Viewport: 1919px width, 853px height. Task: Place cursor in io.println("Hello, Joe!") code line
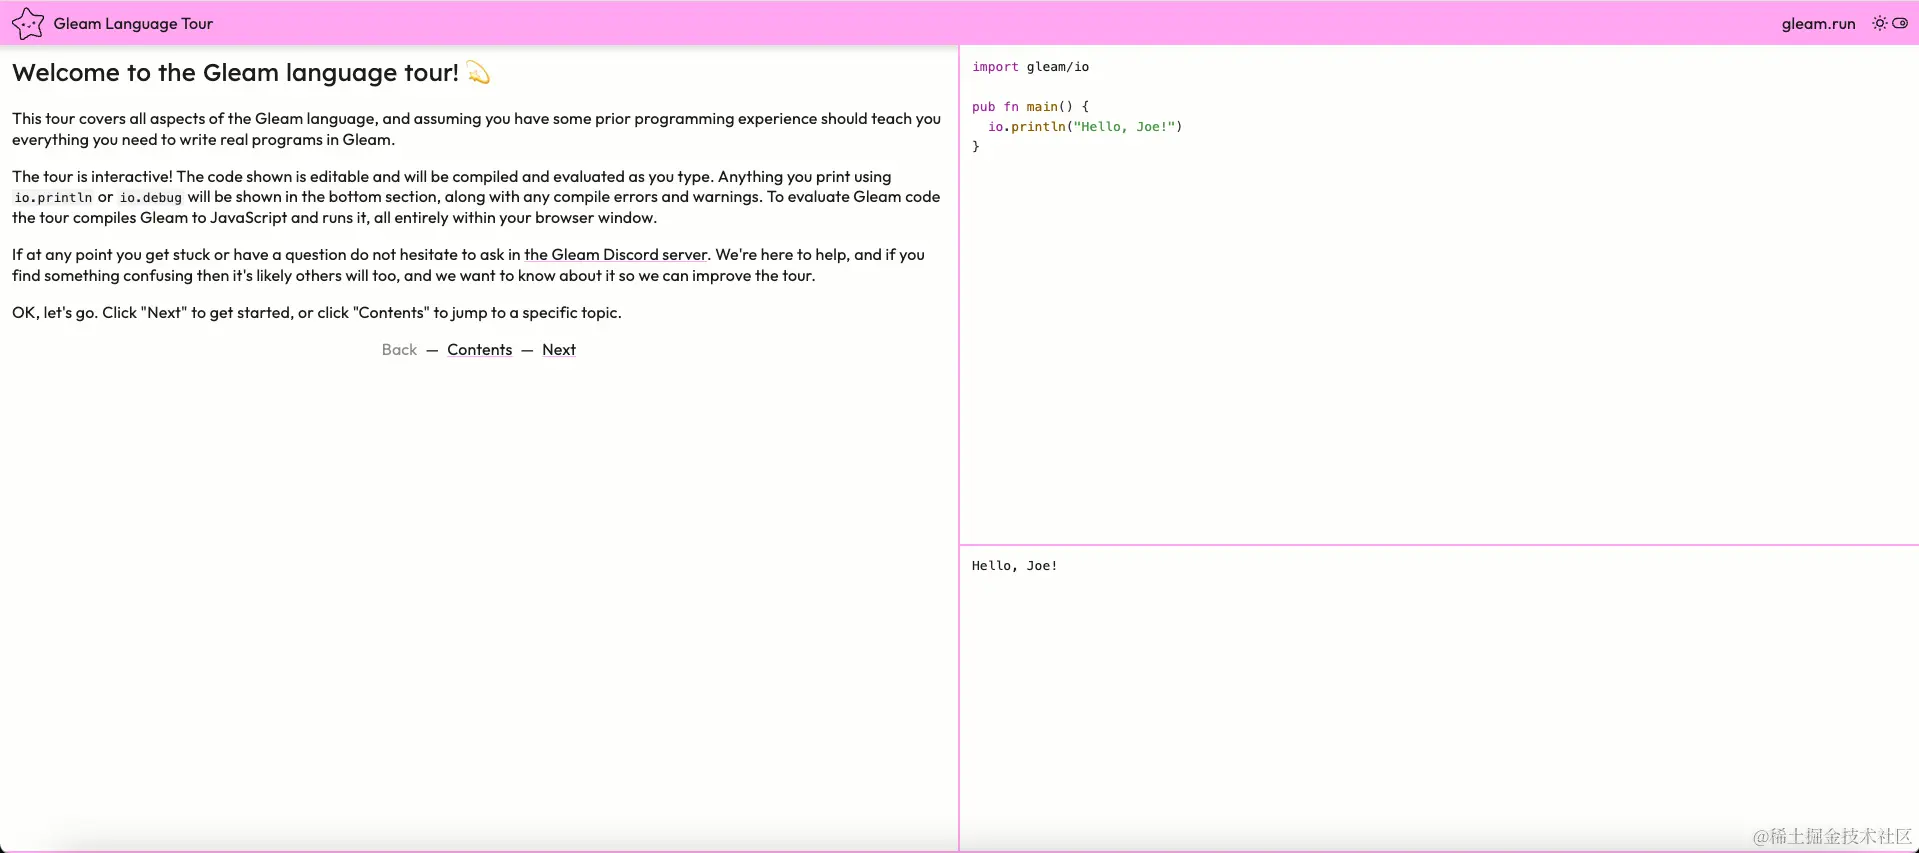click(1085, 127)
